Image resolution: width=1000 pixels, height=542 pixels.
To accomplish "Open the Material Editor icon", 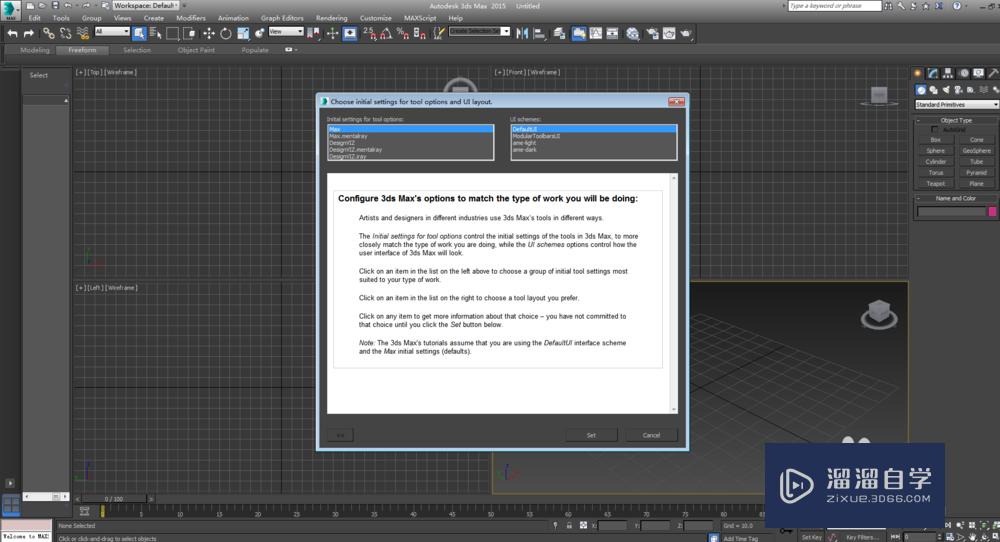I will [x=632, y=33].
